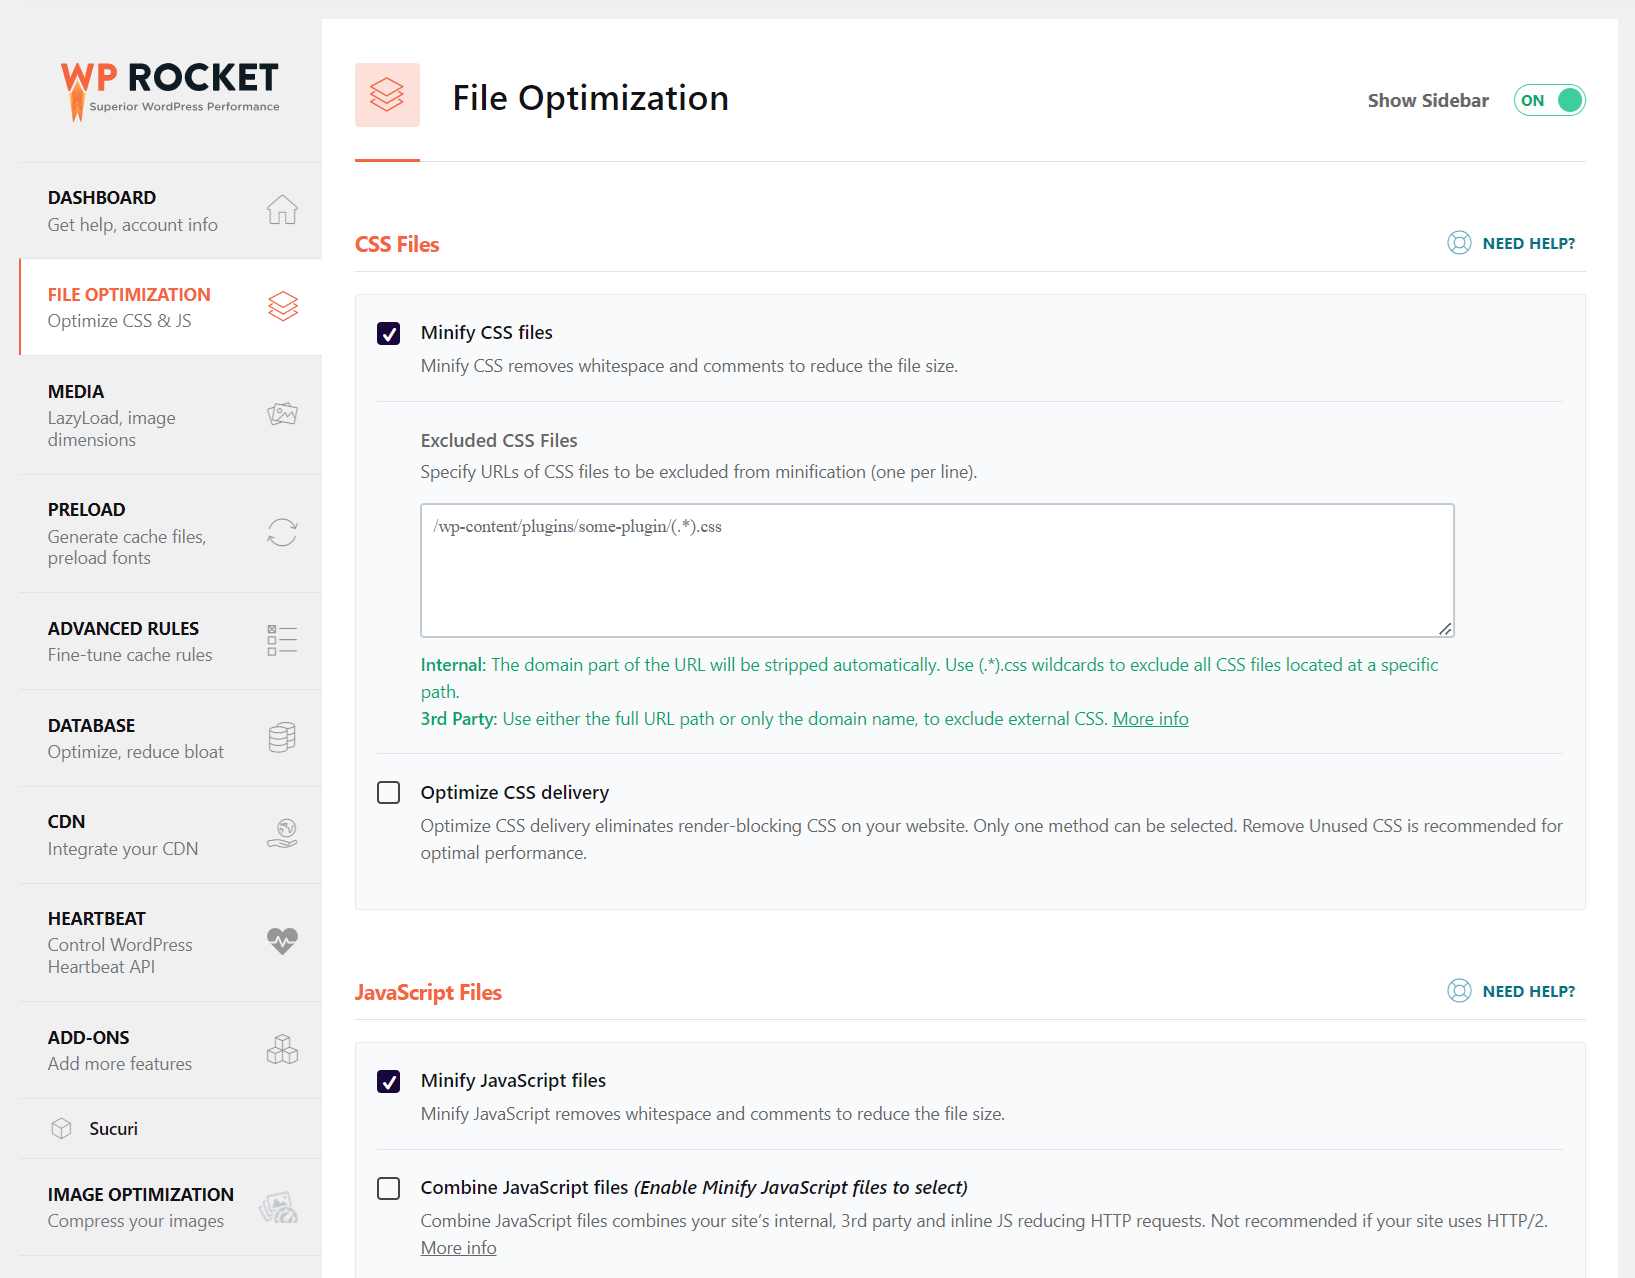Turn off the Show Sidebar toggle
This screenshot has width=1635, height=1278.
(x=1549, y=100)
